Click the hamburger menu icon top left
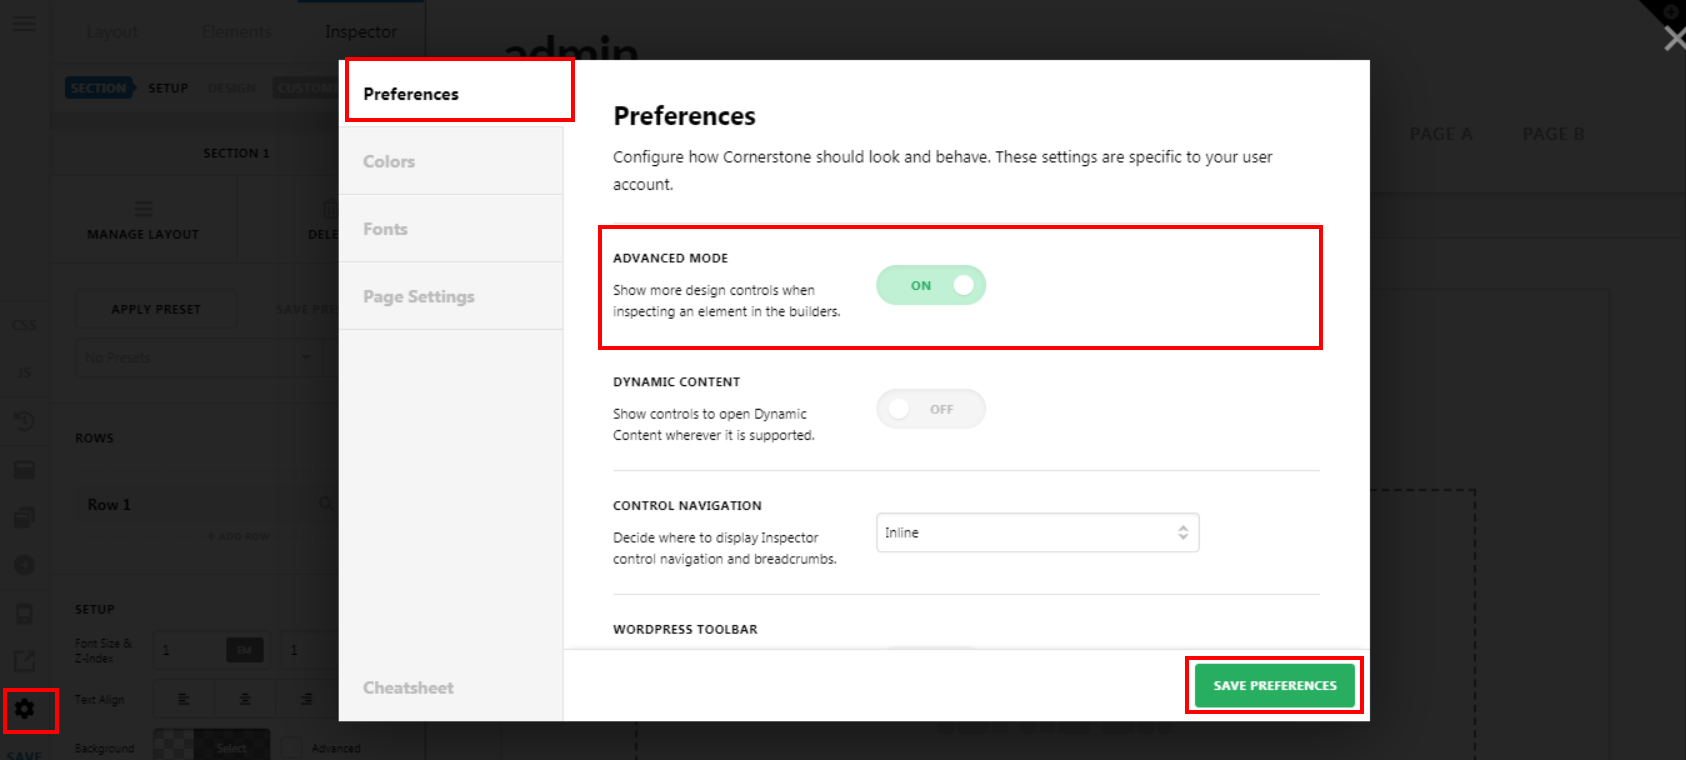The width and height of the screenshot is (1686, 760). coord(24,23)
